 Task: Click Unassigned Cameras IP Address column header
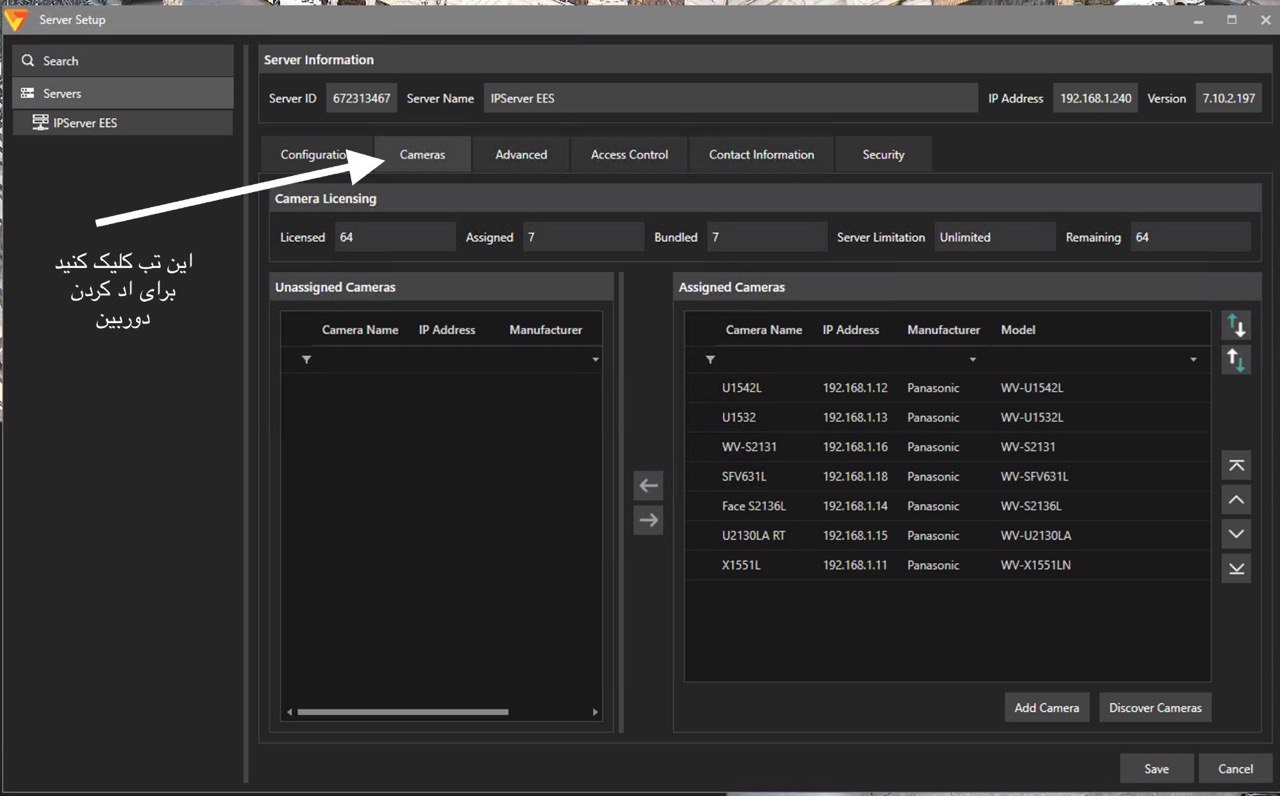click(x=447, y=330)
